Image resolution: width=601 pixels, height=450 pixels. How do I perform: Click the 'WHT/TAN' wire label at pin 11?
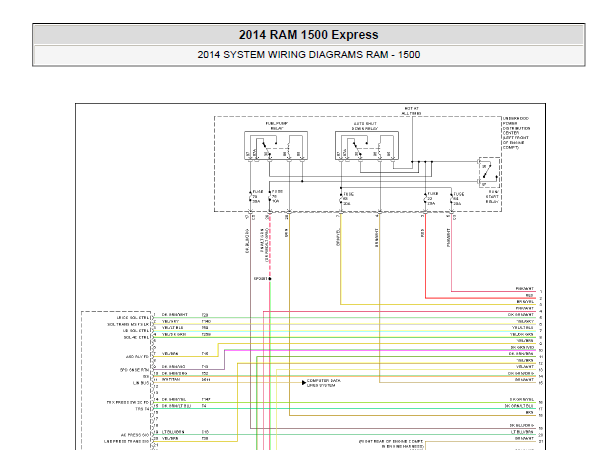point(171,379)
